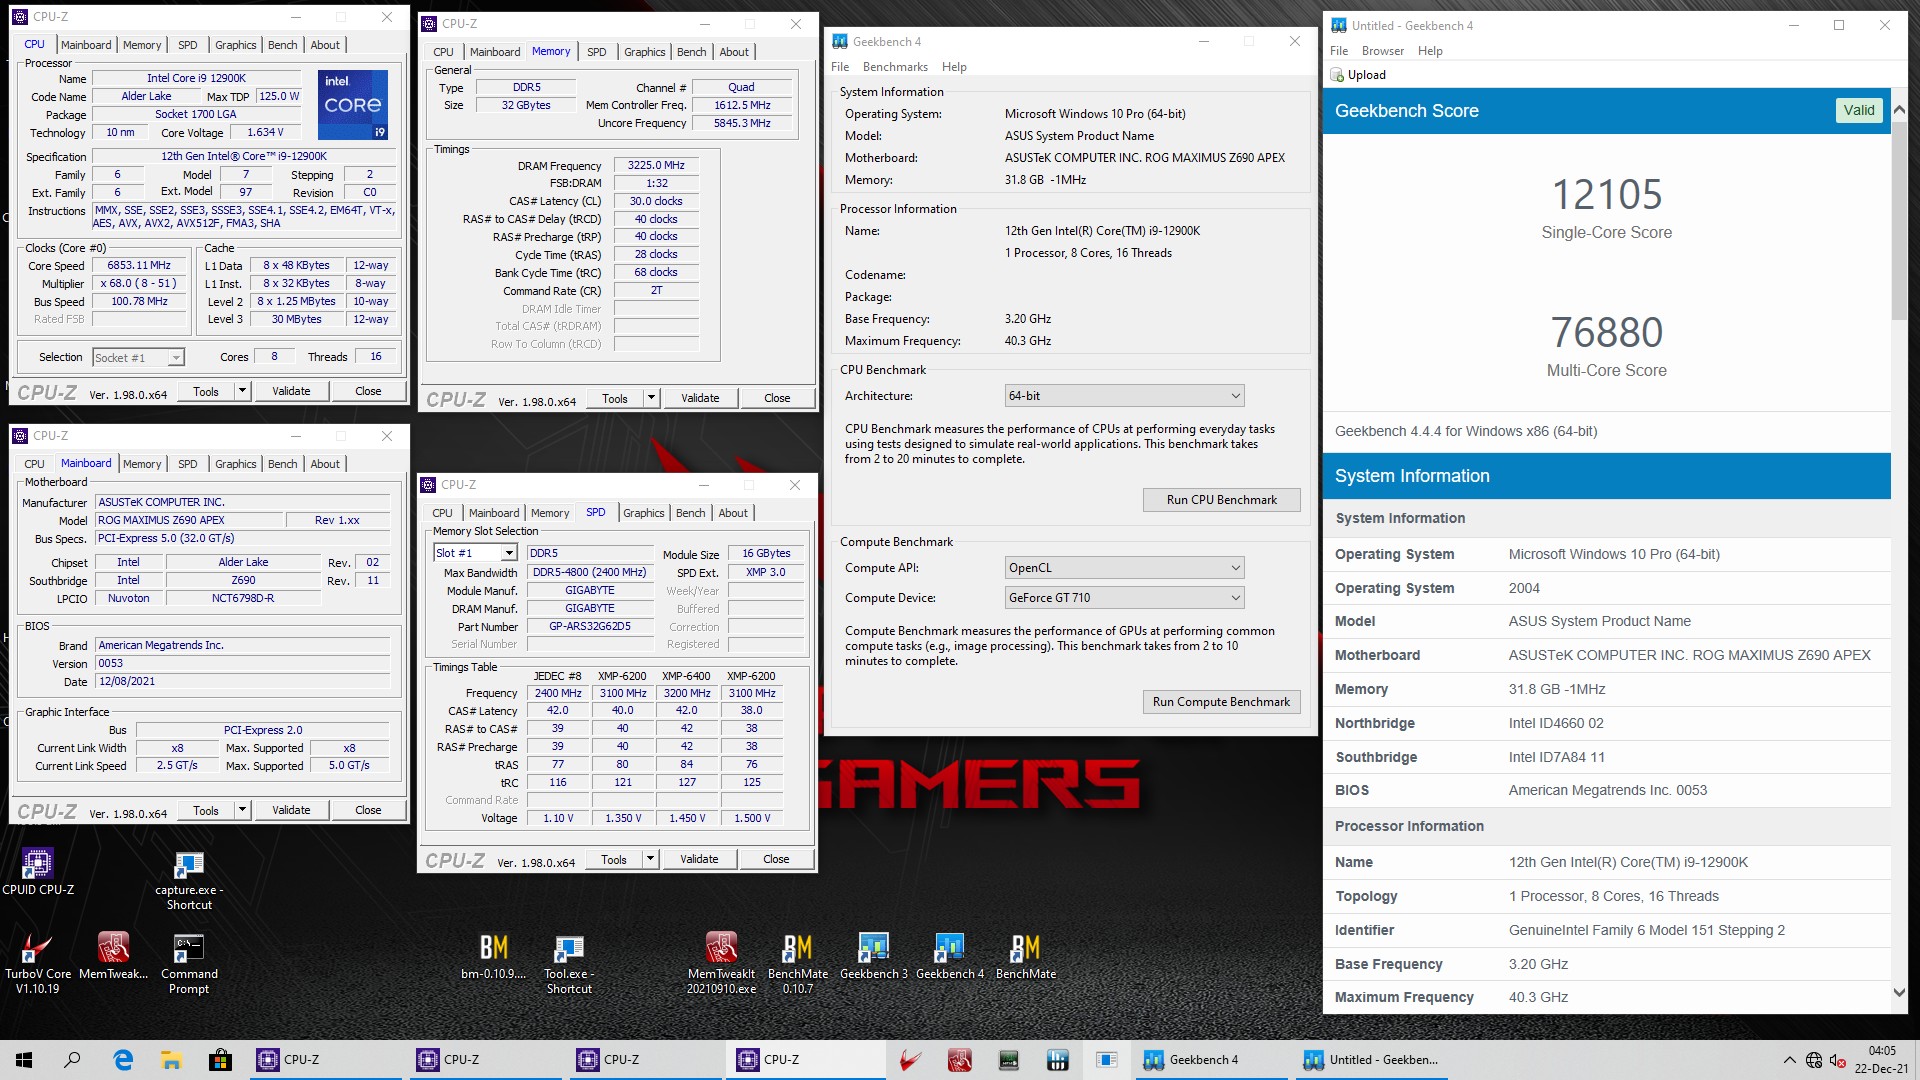Open volume icon in system tray
The height and width of the screenshot is (1080, 1920).
point(1837,1060)
